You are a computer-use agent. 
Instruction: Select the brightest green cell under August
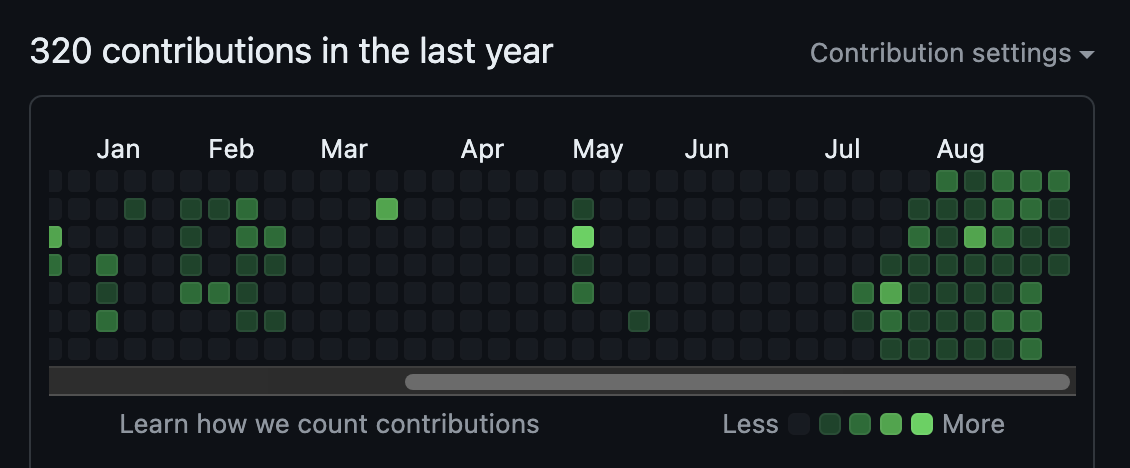(x=975, y=237)
